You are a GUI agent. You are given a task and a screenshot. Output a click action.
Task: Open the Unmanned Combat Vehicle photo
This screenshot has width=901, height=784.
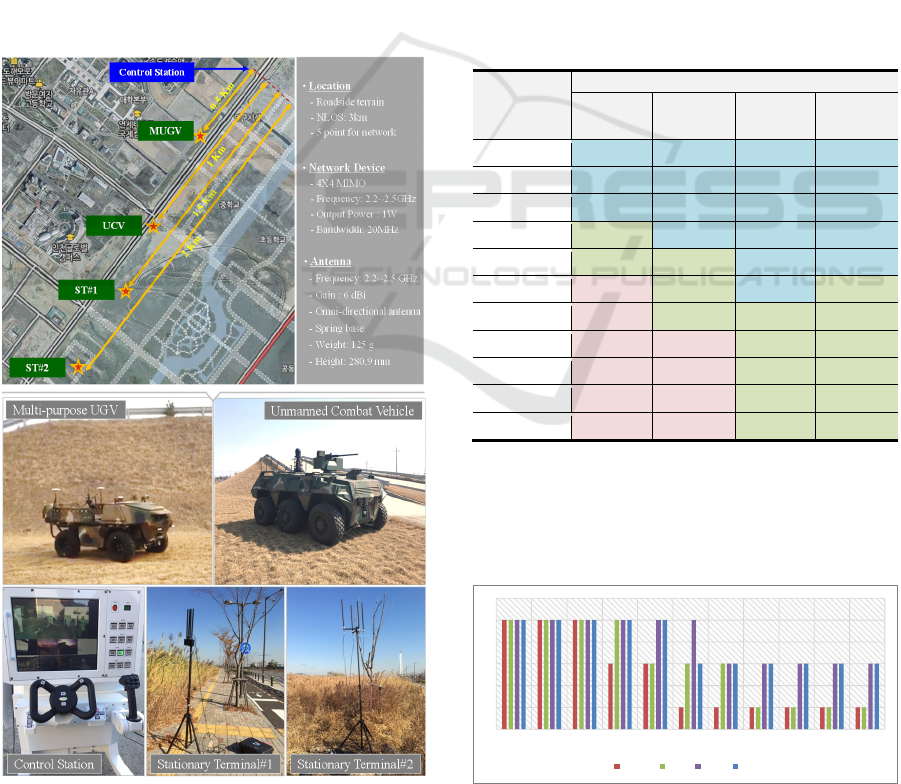tap(319, 489)
